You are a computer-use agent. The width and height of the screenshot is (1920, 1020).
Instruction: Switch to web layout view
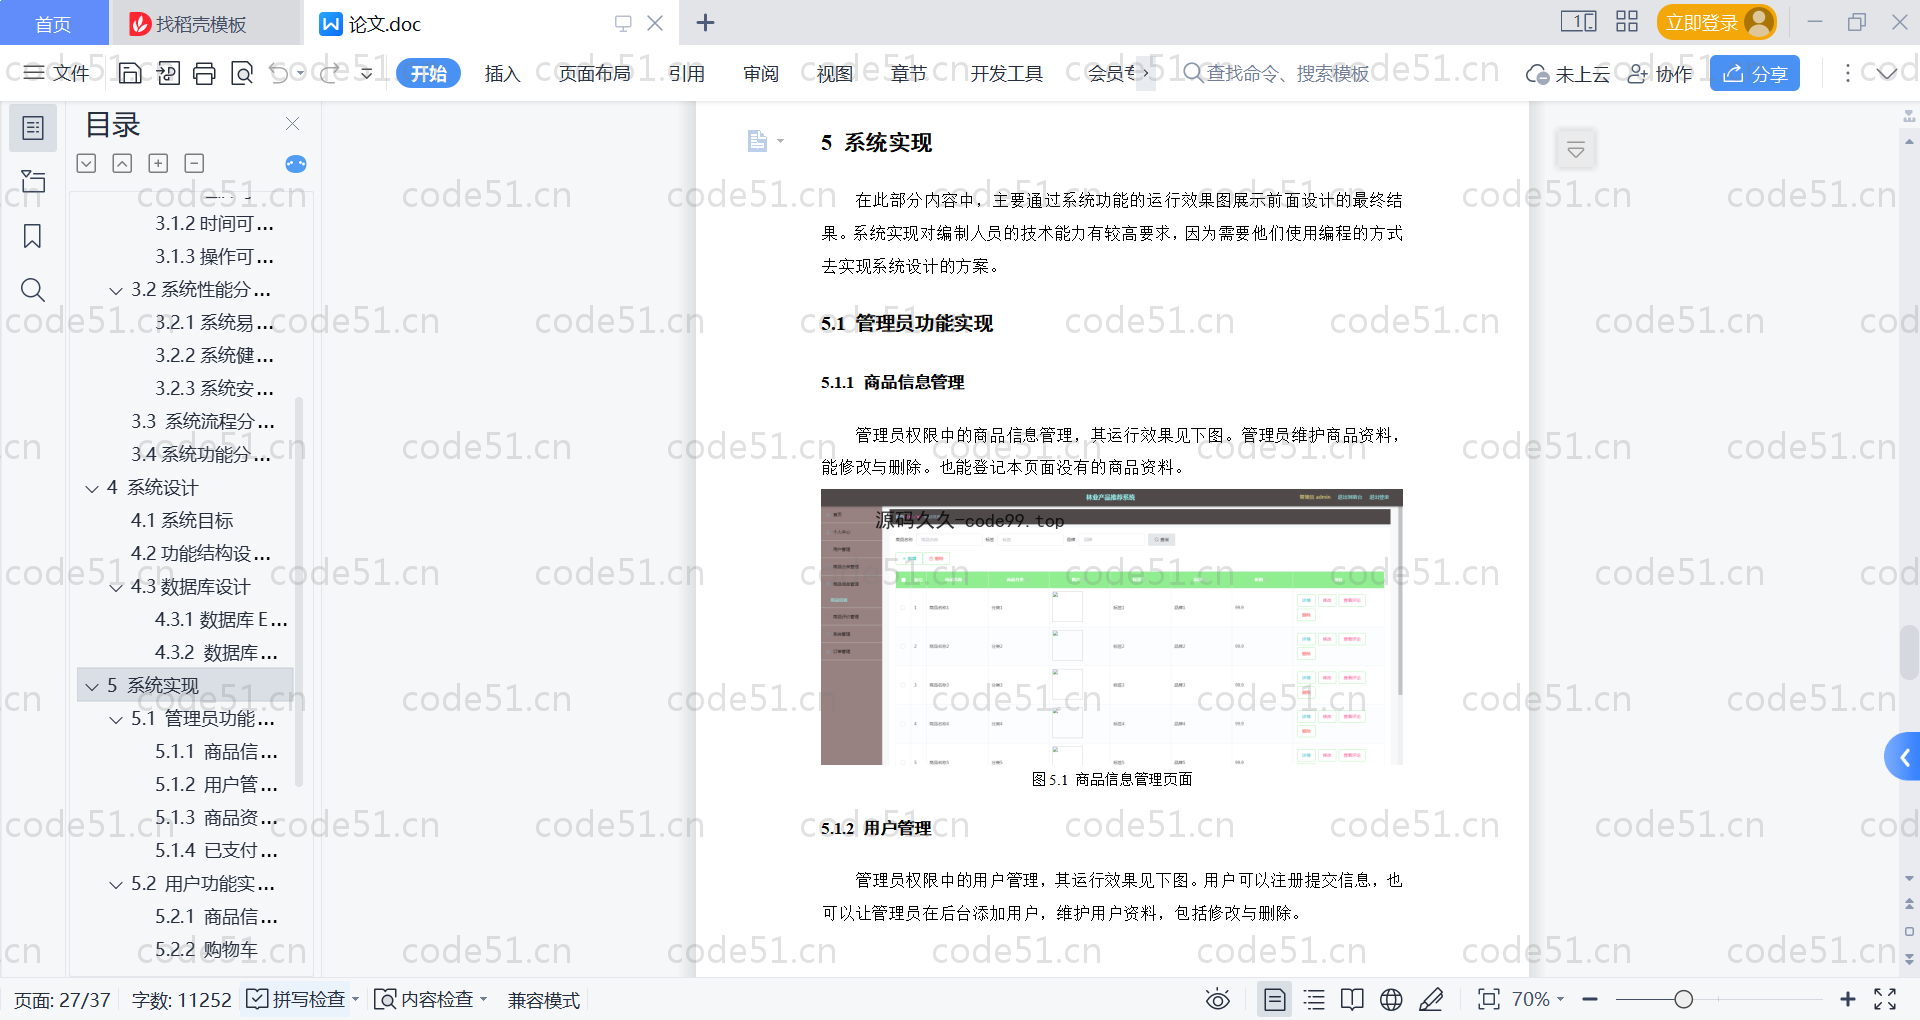(x=1391, y=999)
